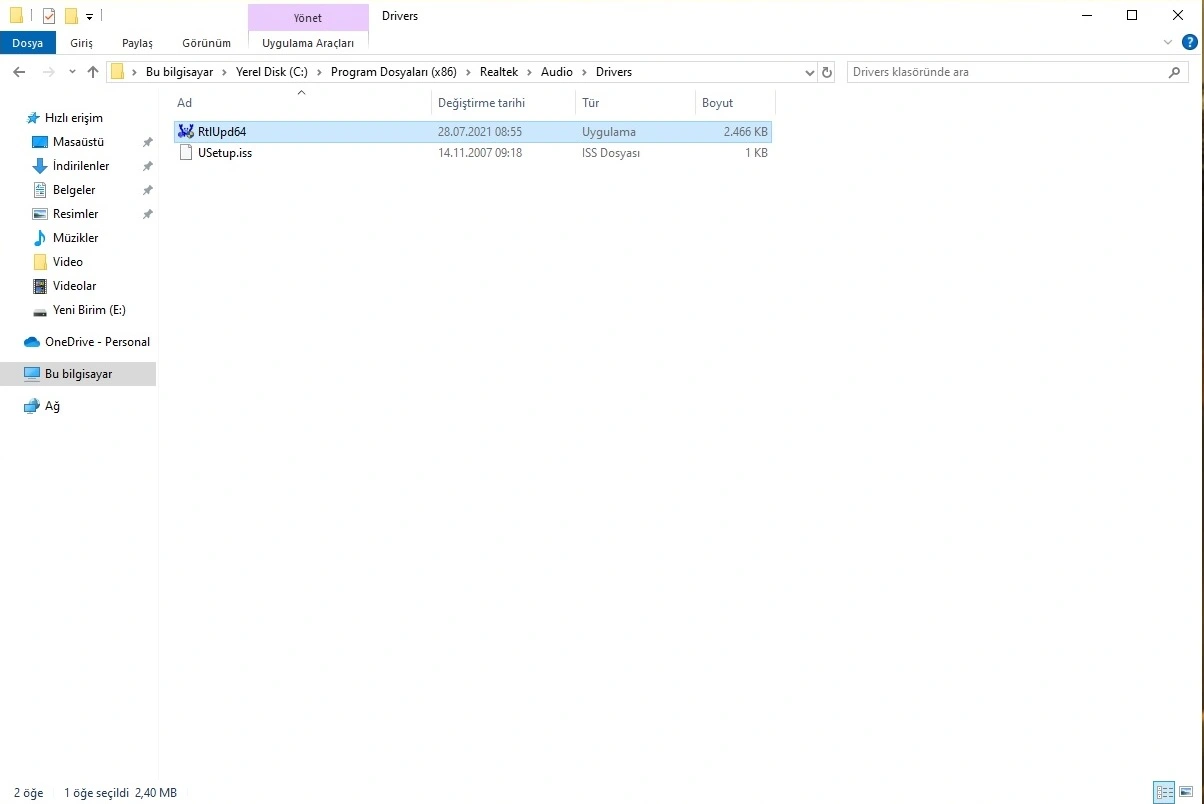Select the USetup.iss file icon

(186, 153)
